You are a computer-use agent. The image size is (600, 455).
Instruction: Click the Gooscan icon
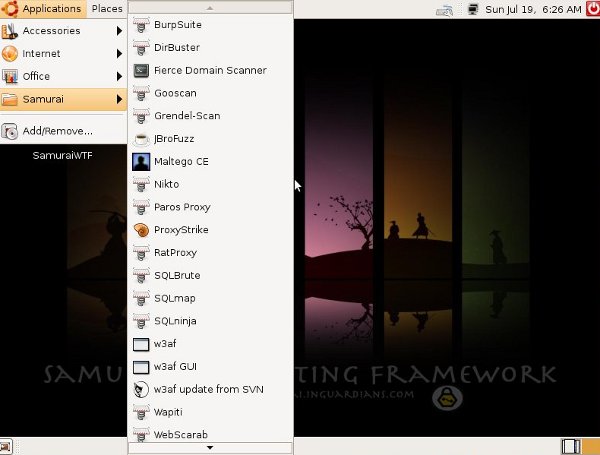141,93
